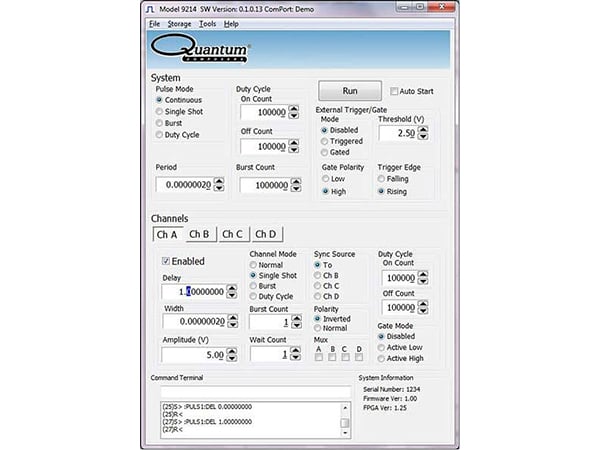This screenshot has height=450, width=600.
Task: Increase the Wait Count value
Action: tap(295, 350)
